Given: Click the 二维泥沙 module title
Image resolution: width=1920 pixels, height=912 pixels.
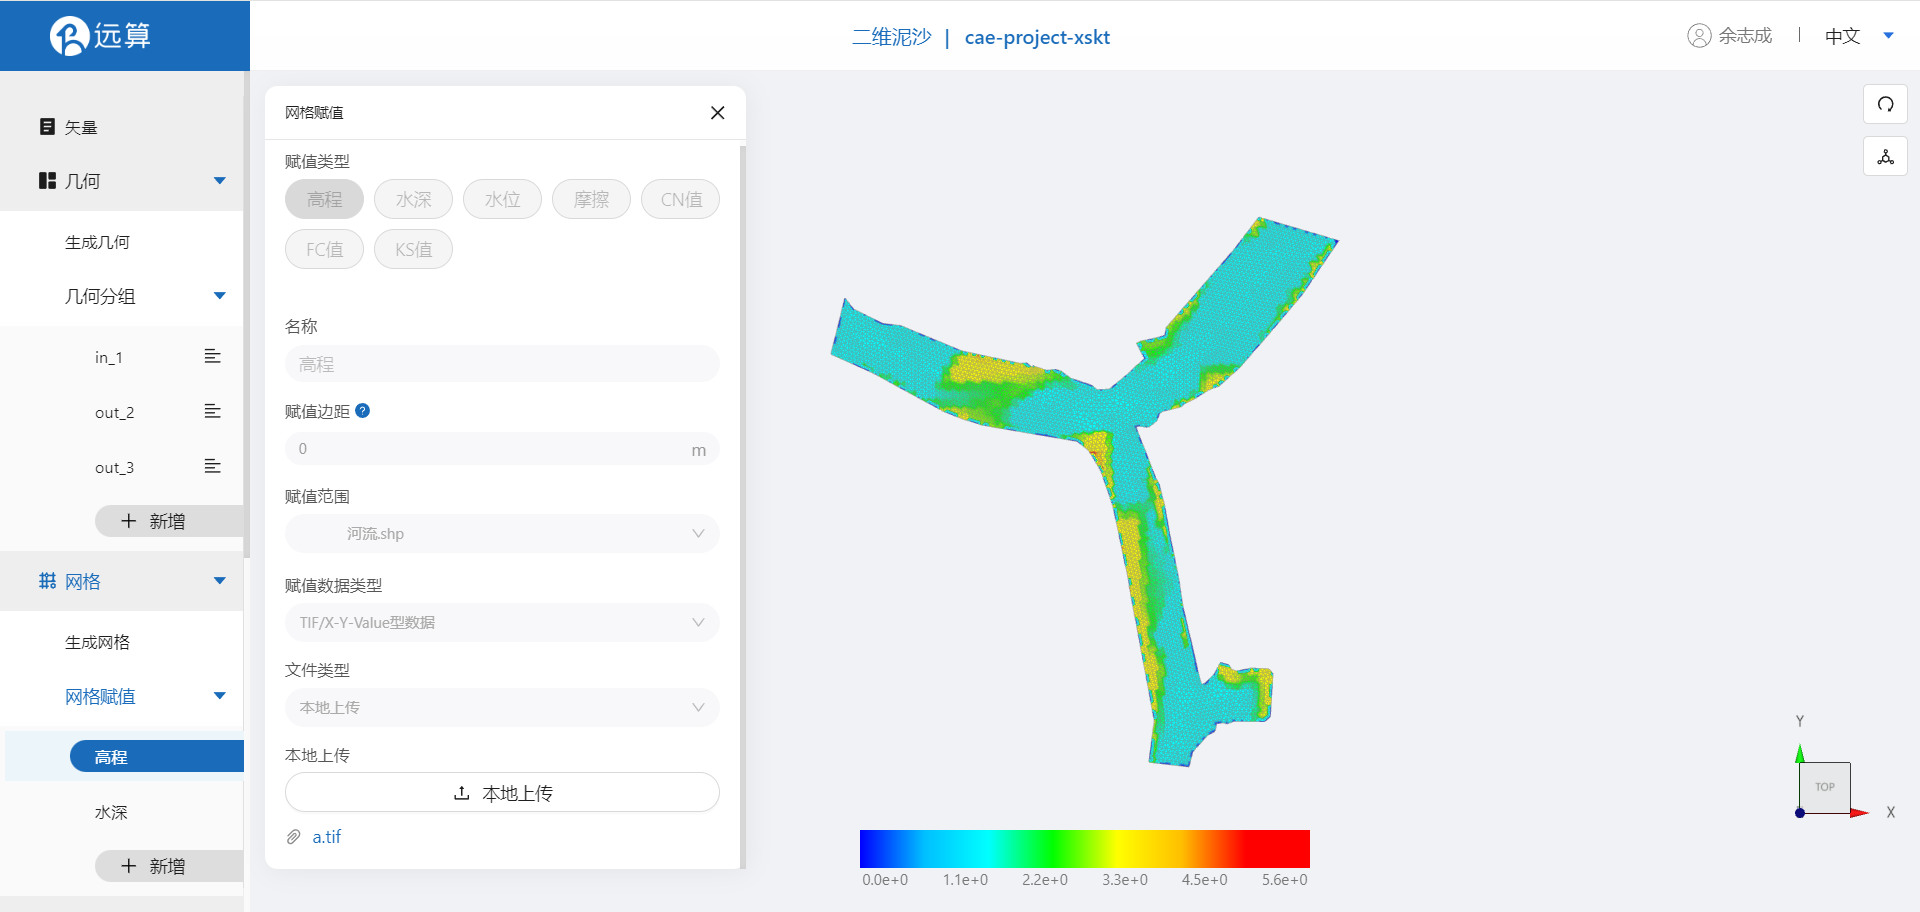Looking at the screenshot, I should [891, 37].
